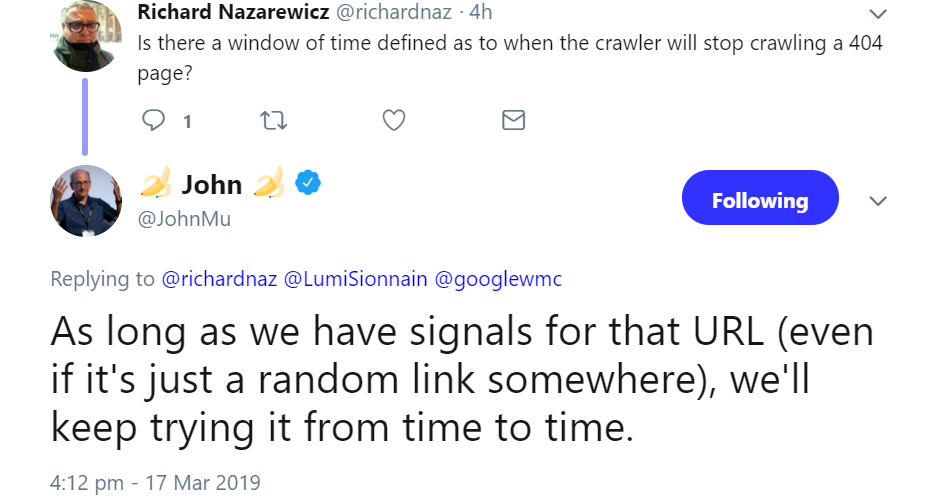Like Richard Nazarewicz's tweet with heart icon
This screenshot has width=939, height=503.
[394, 121]
